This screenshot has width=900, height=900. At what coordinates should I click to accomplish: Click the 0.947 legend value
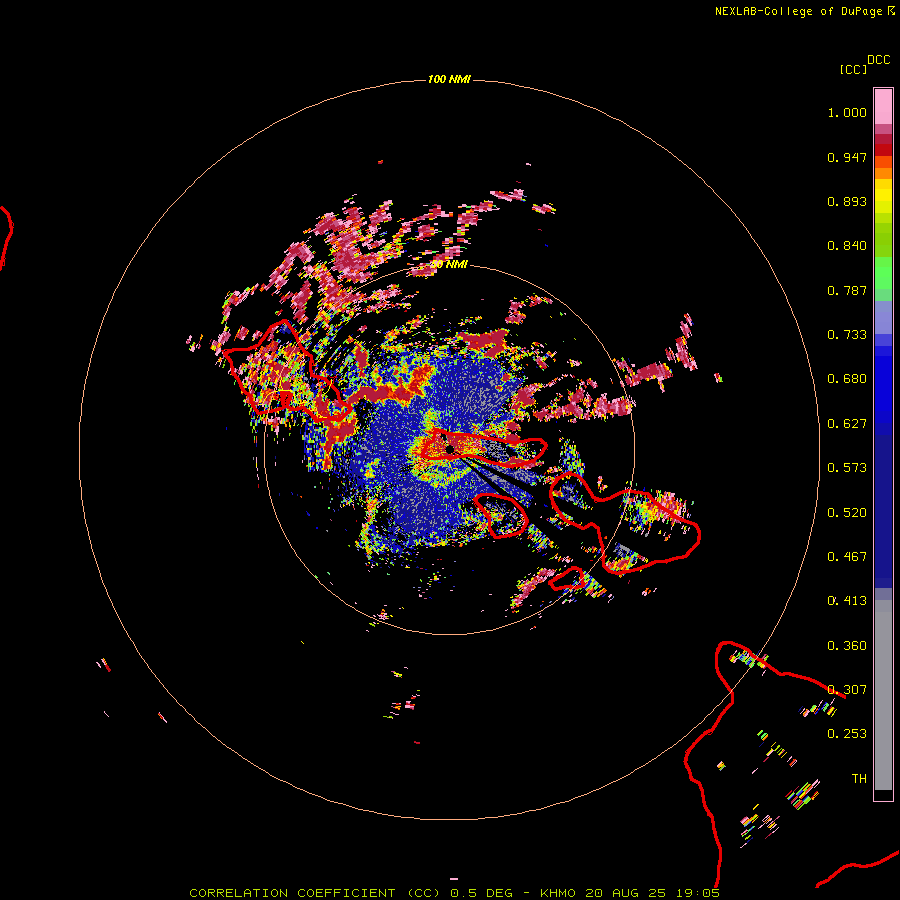pyautogui.click(x=847, y=157)
